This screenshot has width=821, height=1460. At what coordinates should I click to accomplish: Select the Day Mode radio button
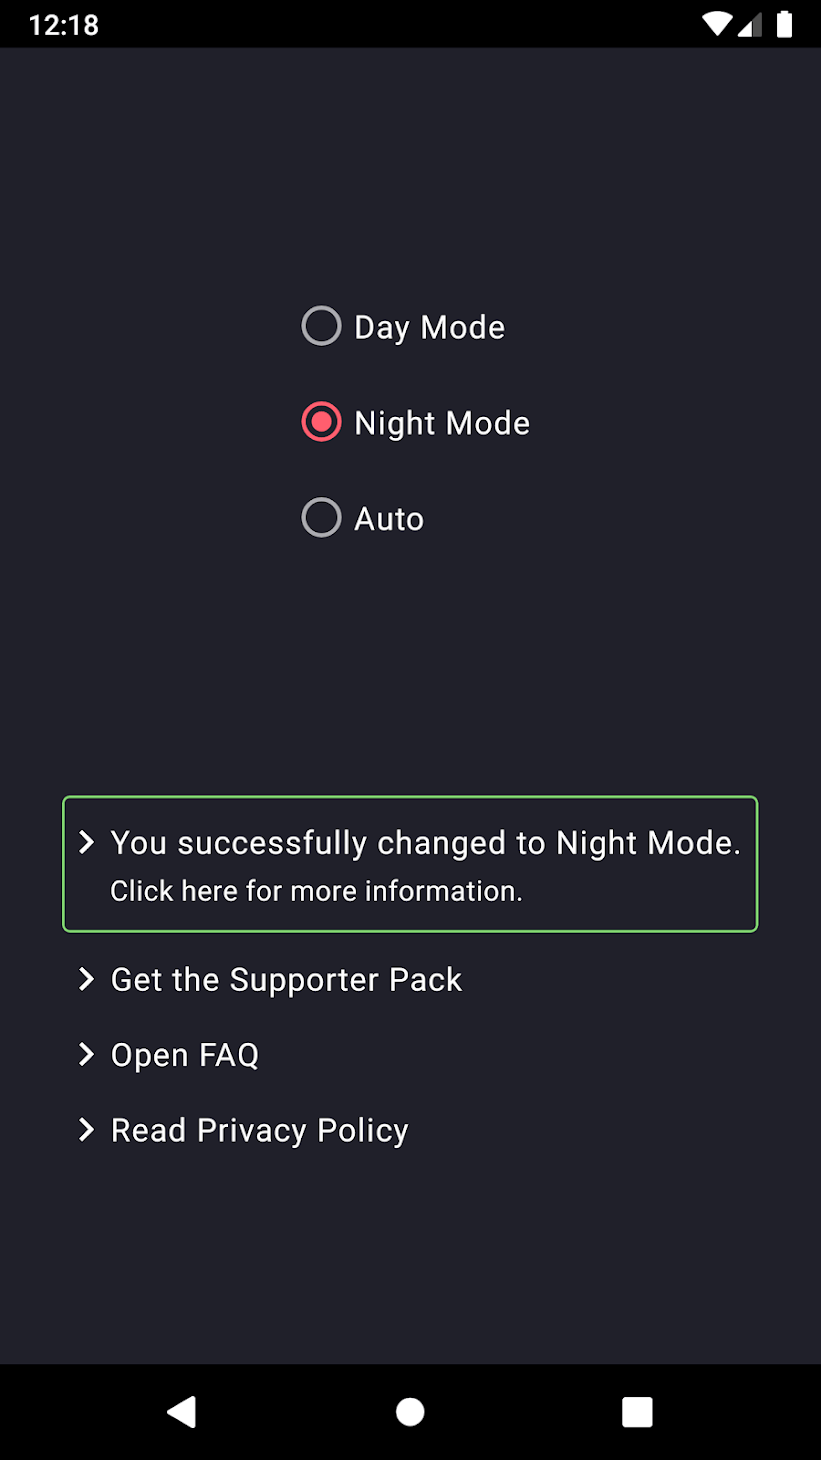pyautogui.click(x=320, y=325)
